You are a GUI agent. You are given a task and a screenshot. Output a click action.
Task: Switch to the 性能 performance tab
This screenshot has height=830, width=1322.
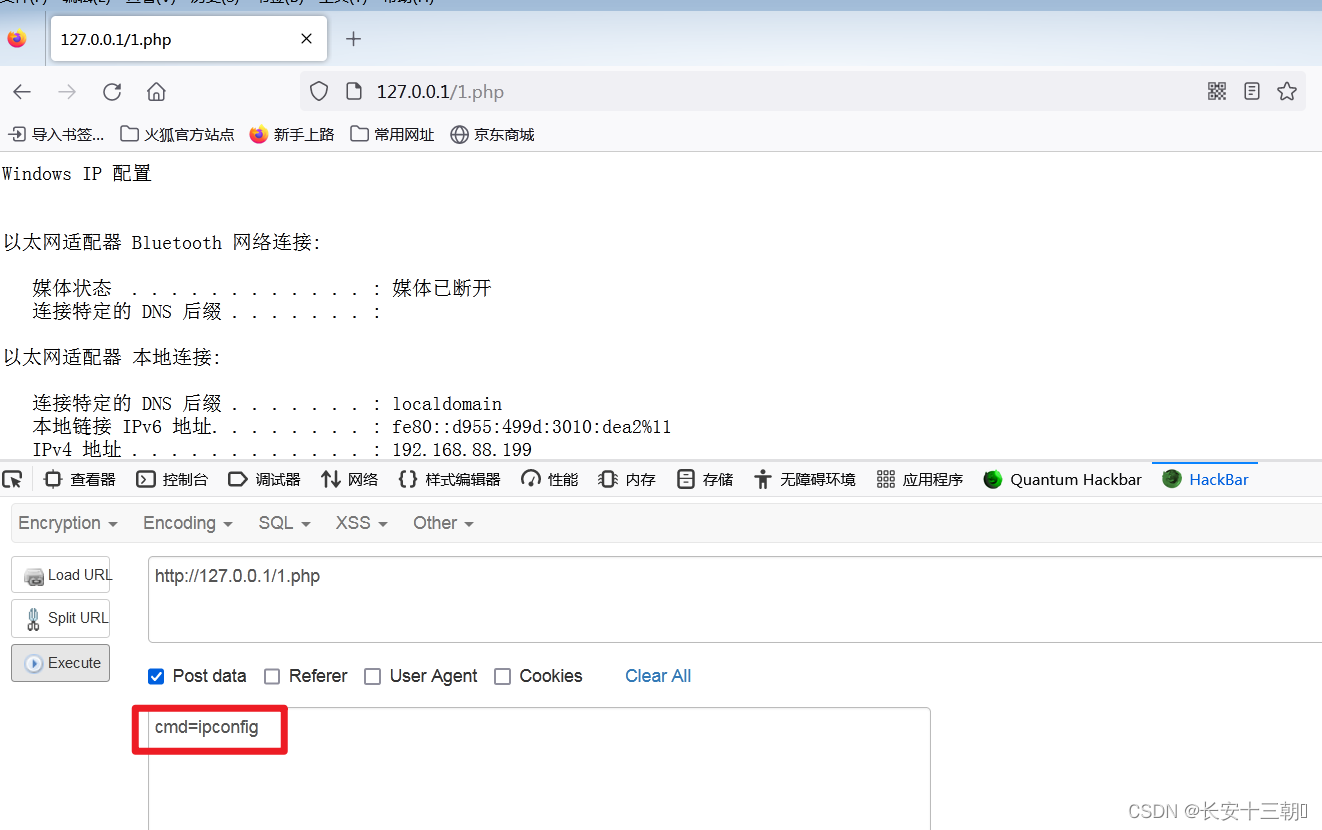[550, 480]
